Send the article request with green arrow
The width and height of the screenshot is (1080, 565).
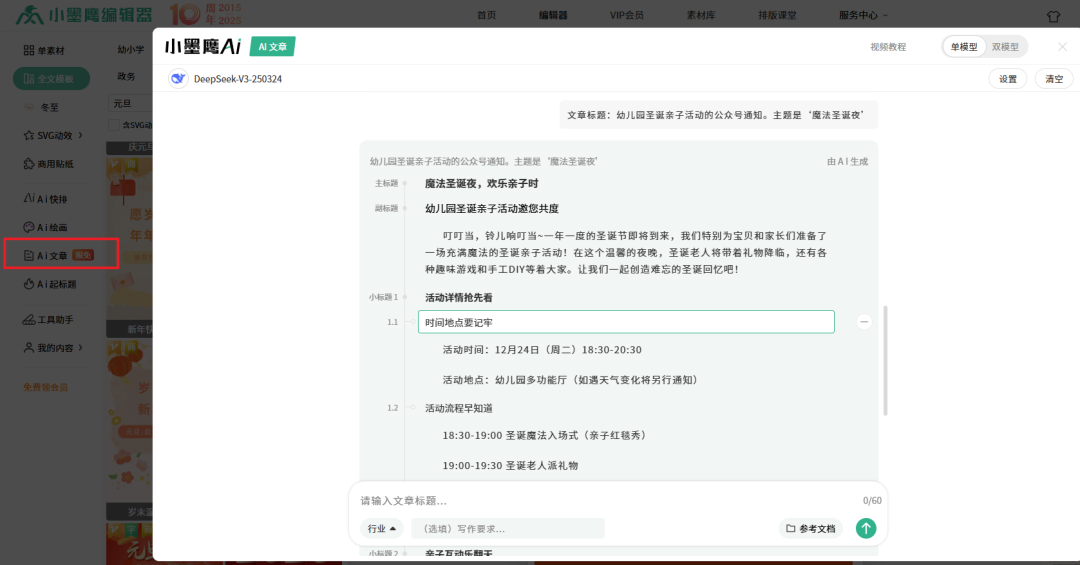(x=866, y=528)
